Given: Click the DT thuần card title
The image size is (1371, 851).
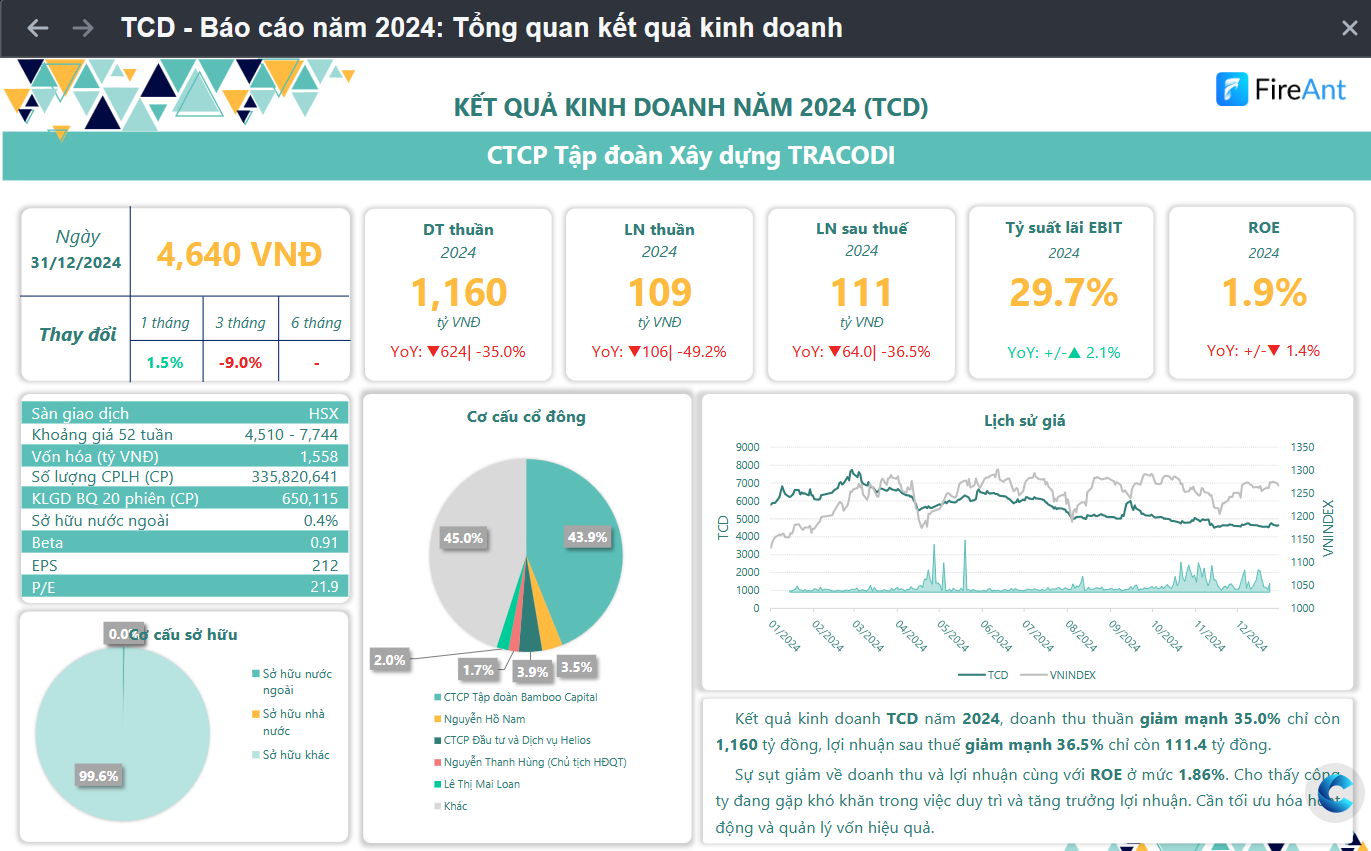Looking at the screenshot, I should point(458,229).
